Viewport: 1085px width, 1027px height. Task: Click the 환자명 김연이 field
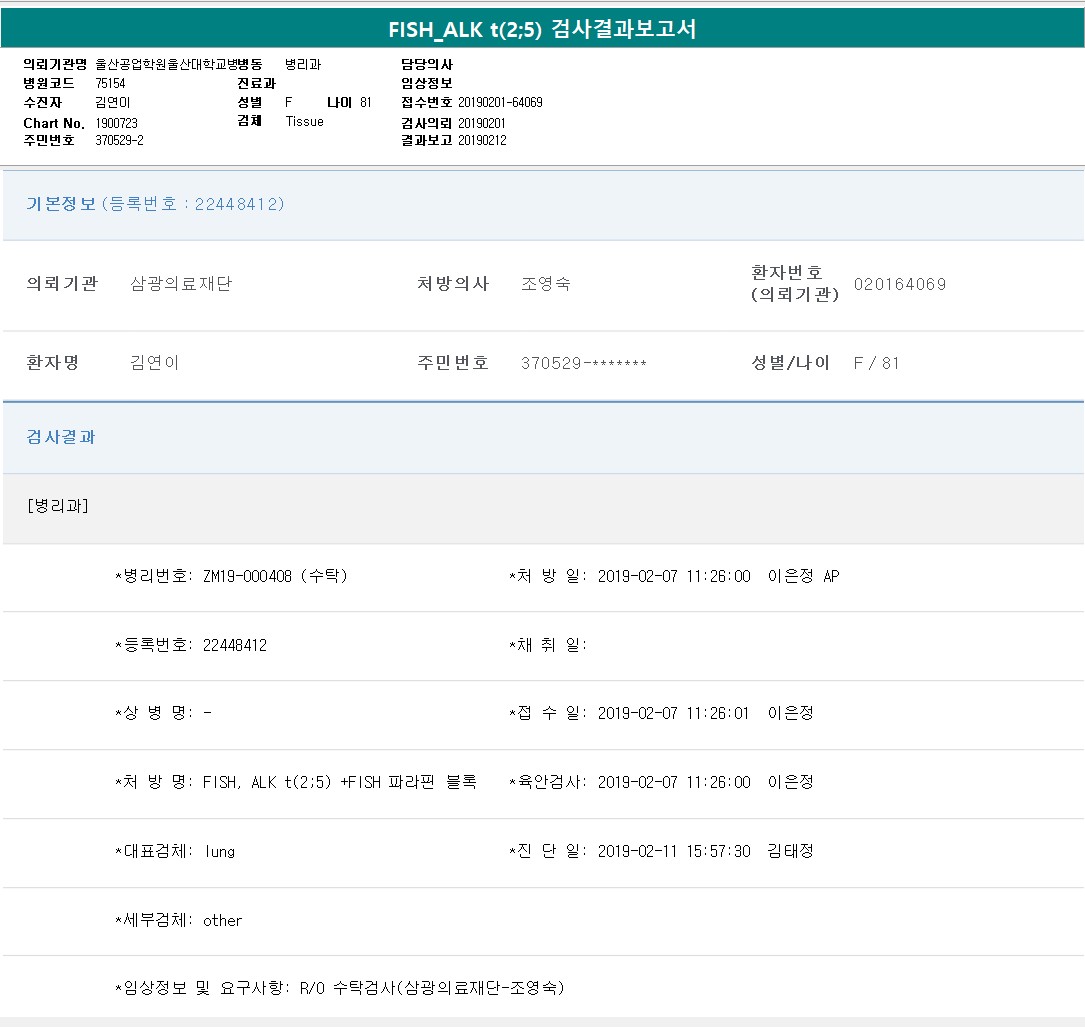(155, 363)
